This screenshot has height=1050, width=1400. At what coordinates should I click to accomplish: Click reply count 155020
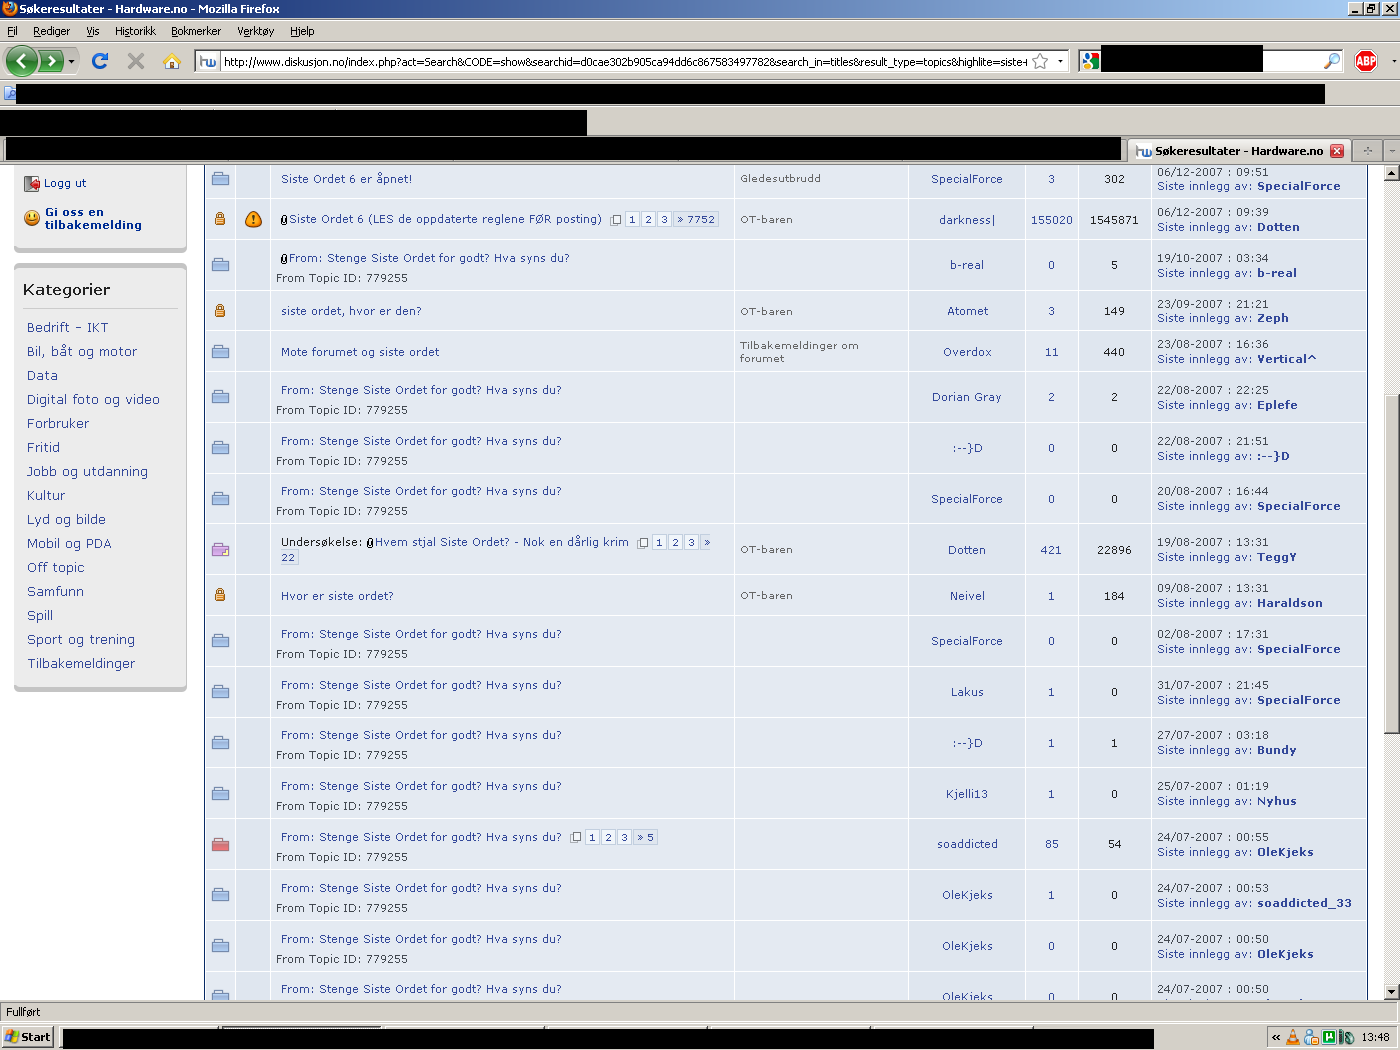(x=1051, y=220)
